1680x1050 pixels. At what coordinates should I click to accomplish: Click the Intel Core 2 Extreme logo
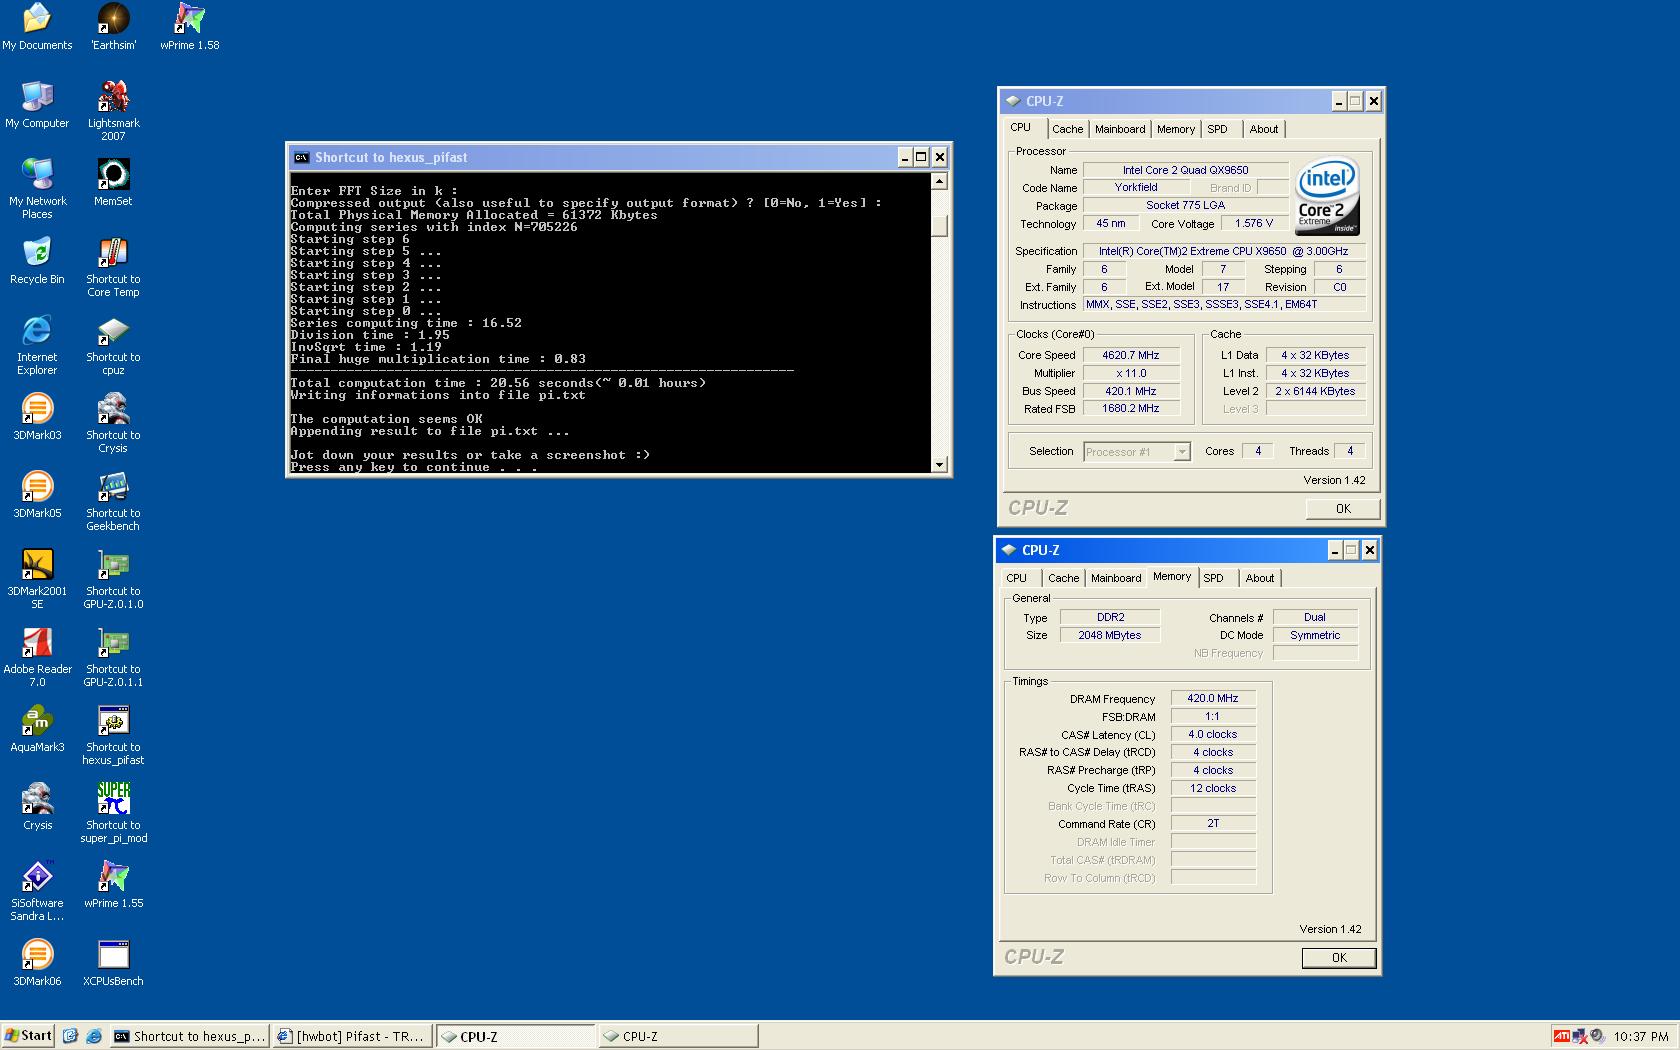point(1327,197)
